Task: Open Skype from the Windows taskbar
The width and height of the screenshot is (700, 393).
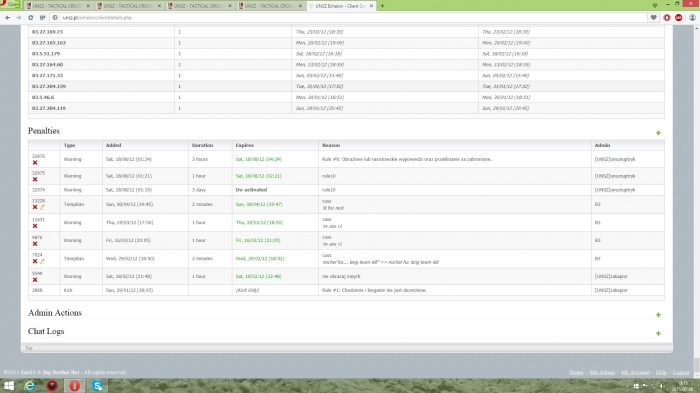Action: (x=97, y=385)
